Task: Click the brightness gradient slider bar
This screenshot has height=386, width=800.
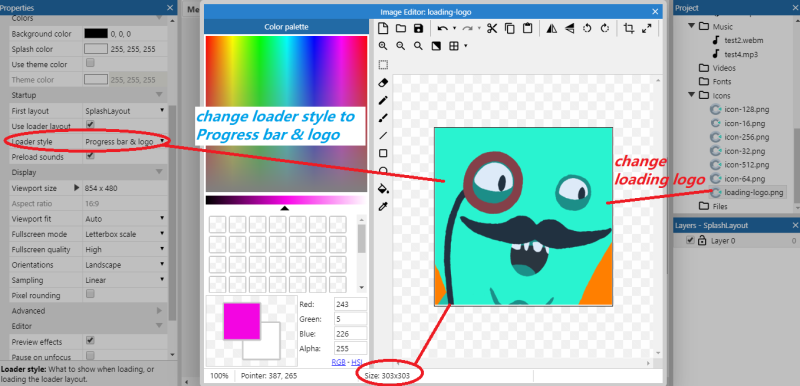Action: point(286,200)
